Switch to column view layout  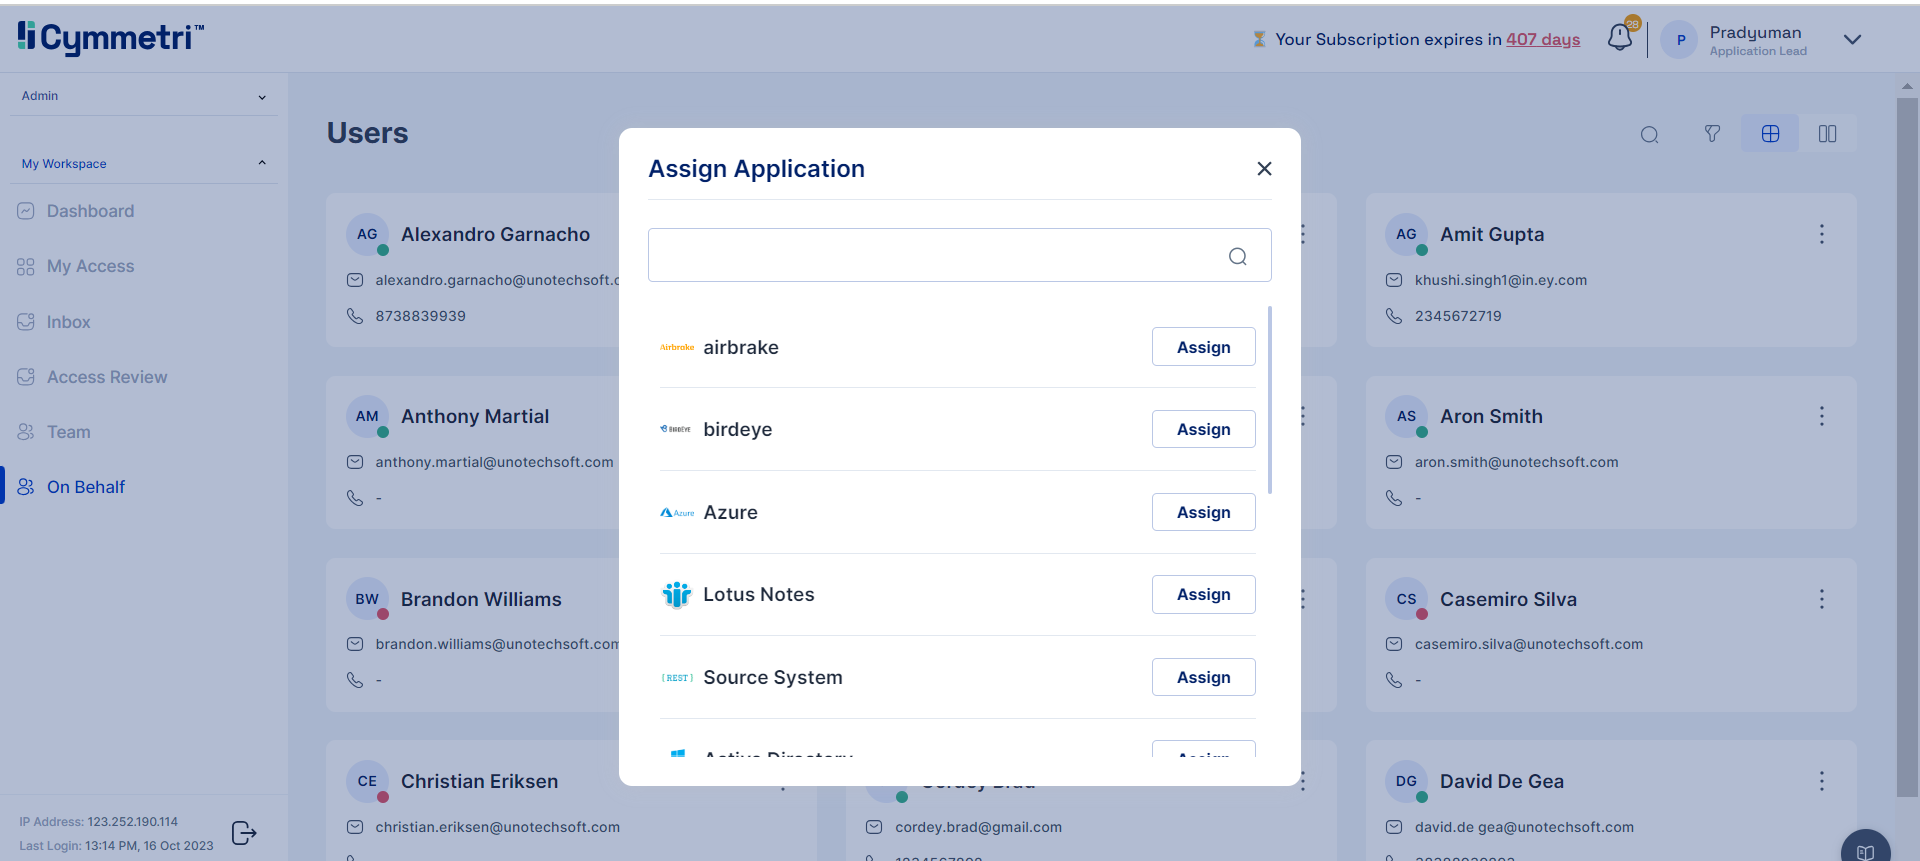[1827, 134]
